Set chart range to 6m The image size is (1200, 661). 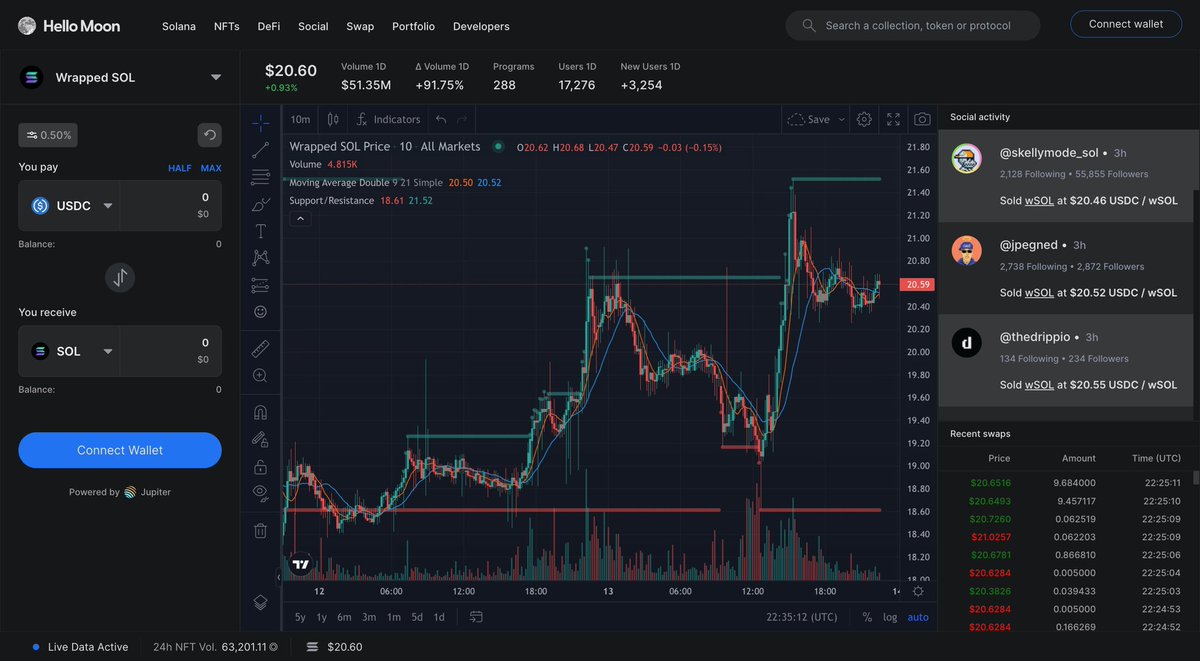pos(344,617)
